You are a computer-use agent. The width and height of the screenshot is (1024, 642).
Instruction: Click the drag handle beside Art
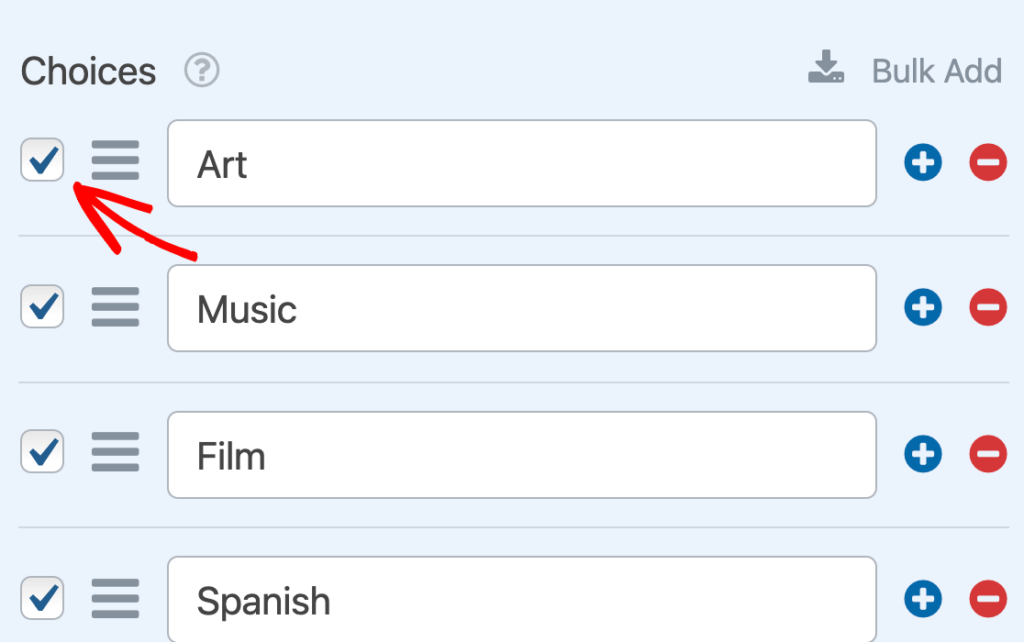(115, 161)
